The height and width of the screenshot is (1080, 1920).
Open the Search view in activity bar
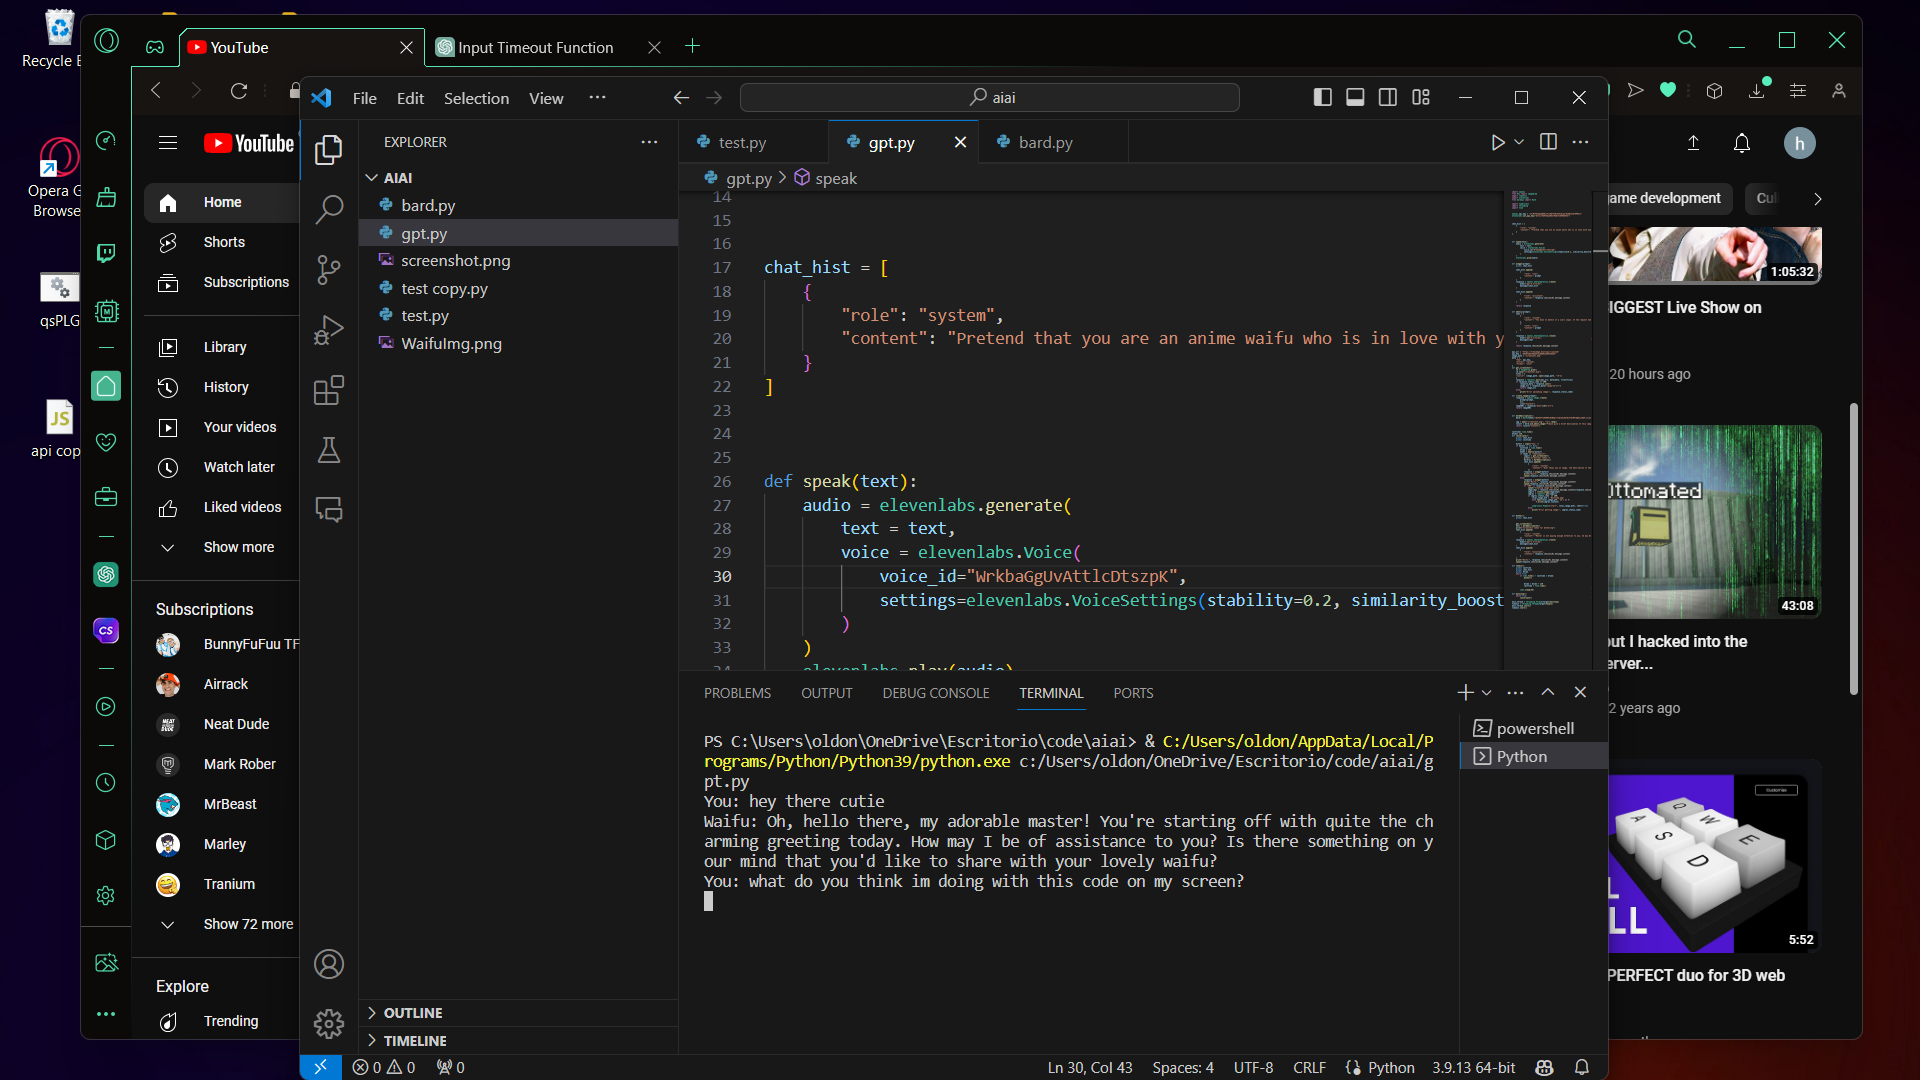point(329,209)
